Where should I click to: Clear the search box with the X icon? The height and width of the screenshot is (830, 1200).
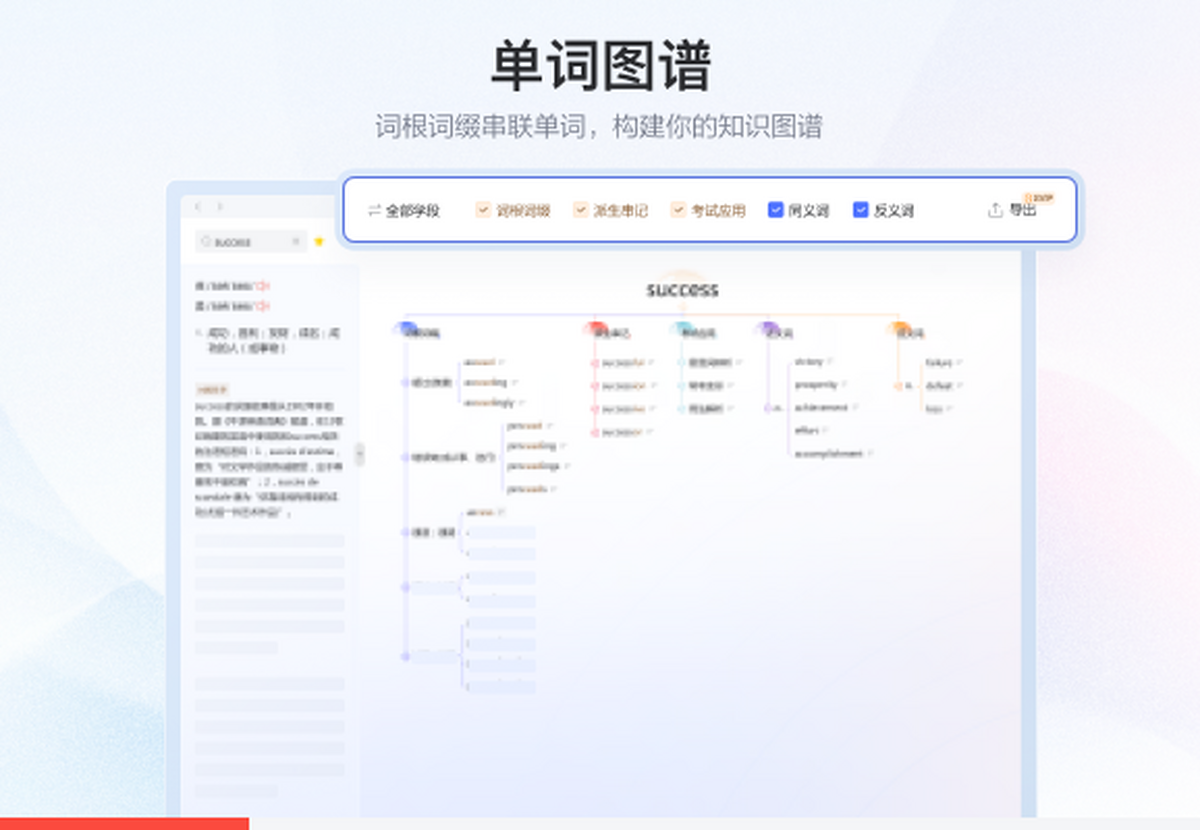click(x=296, y=242)
